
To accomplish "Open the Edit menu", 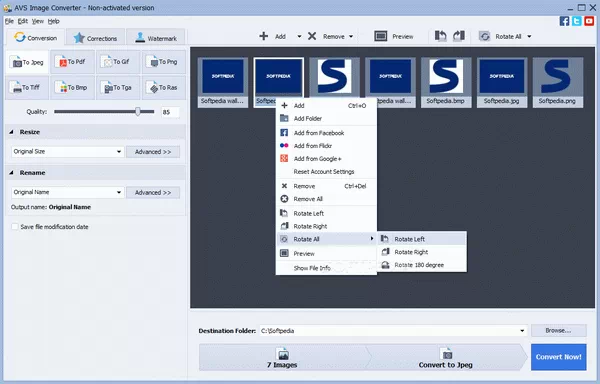I will coord(23,21).
